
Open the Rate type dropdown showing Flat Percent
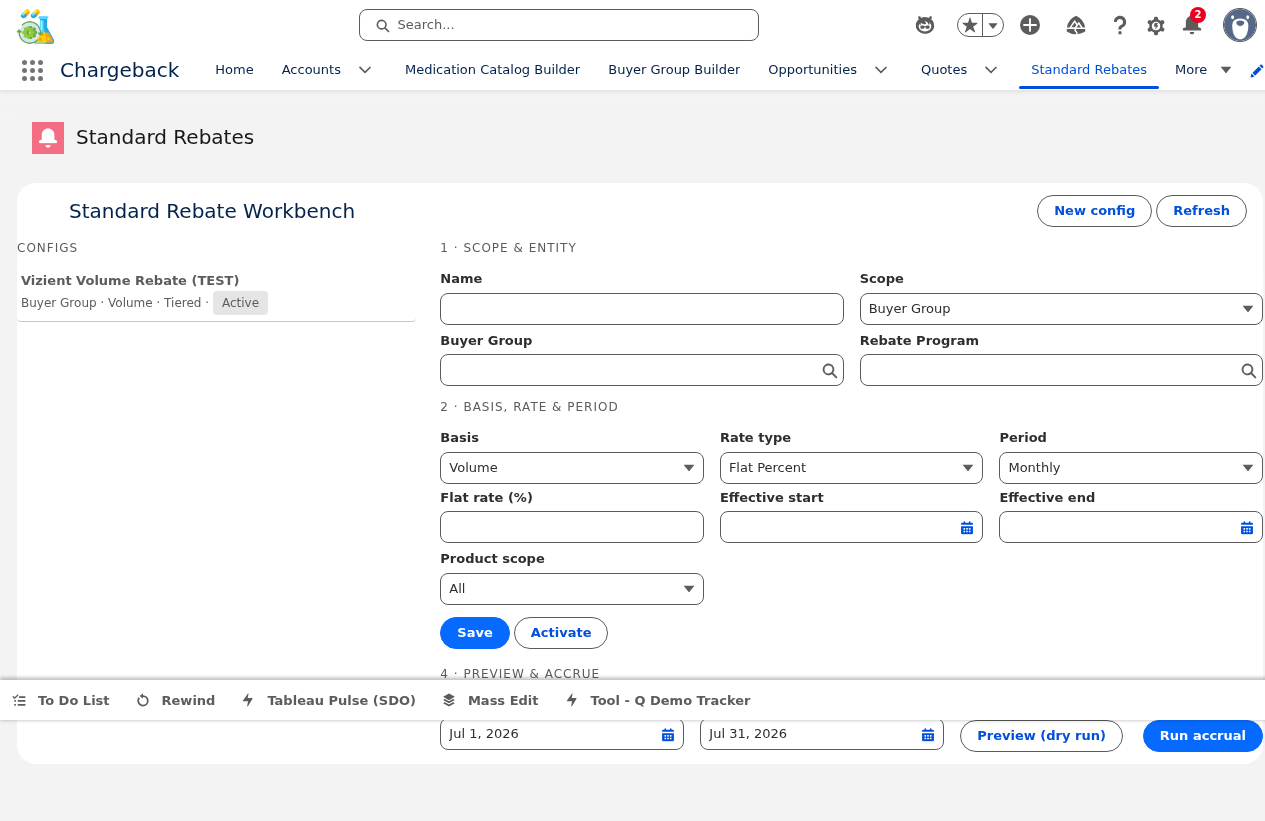851,468
